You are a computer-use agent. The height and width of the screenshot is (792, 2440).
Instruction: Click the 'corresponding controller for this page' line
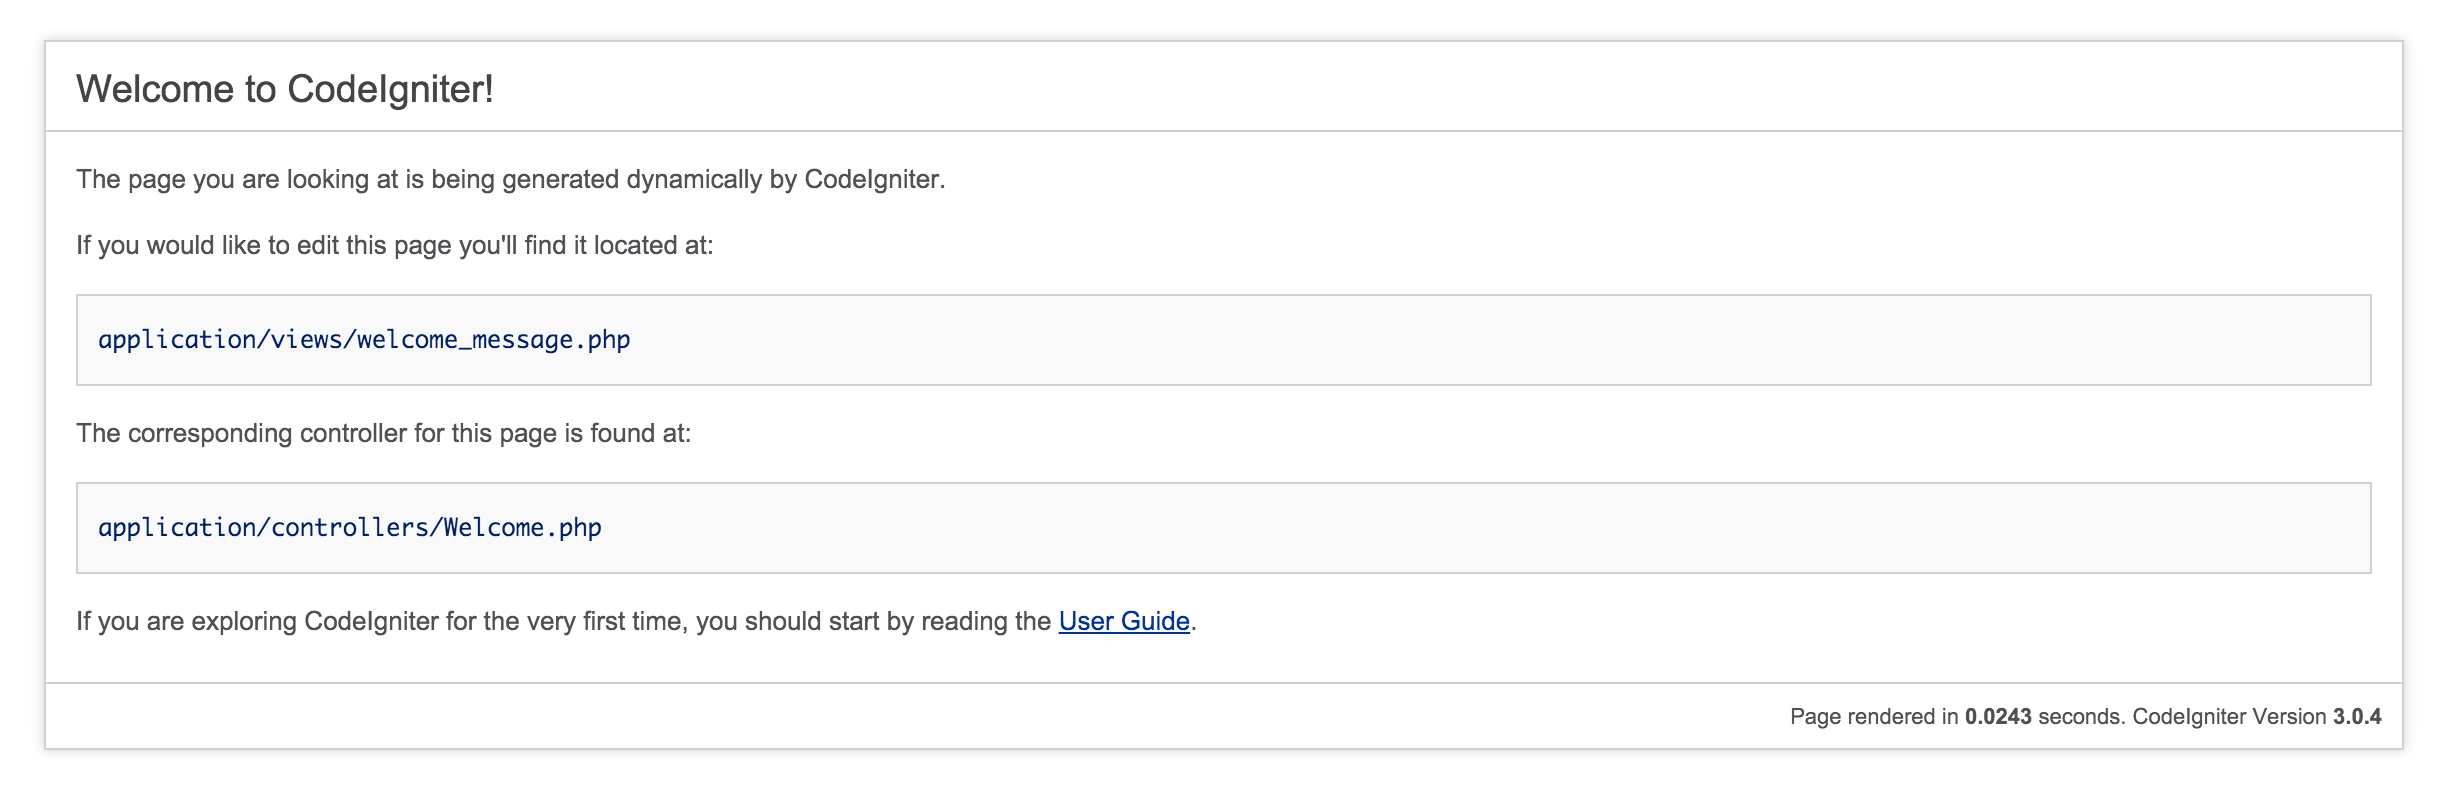pyautogui.click(x=384, y=433)
